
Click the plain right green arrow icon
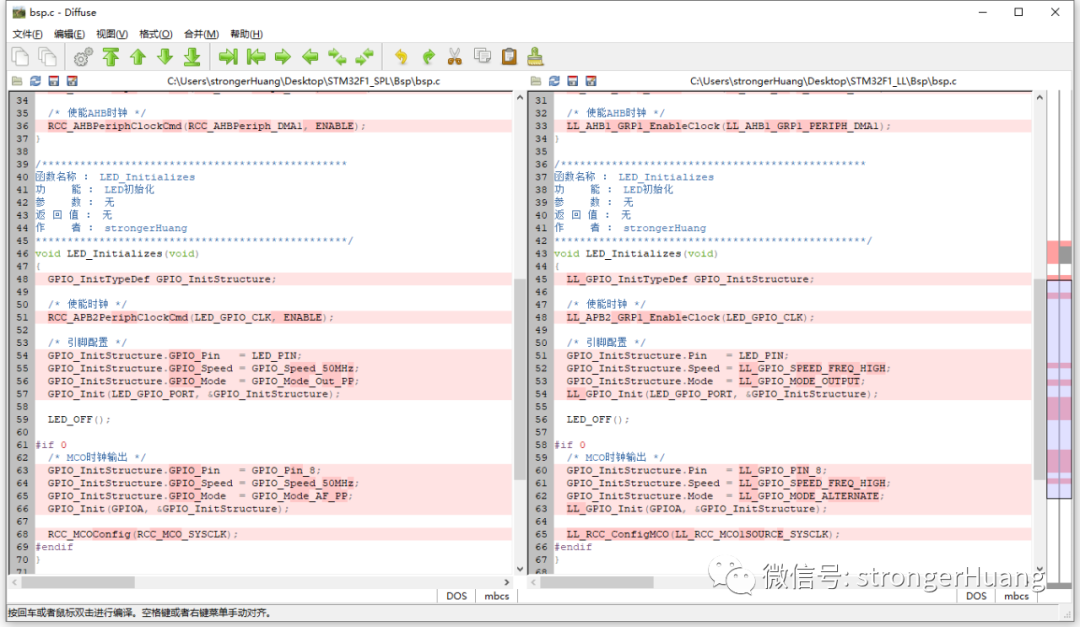pos(282,57)
